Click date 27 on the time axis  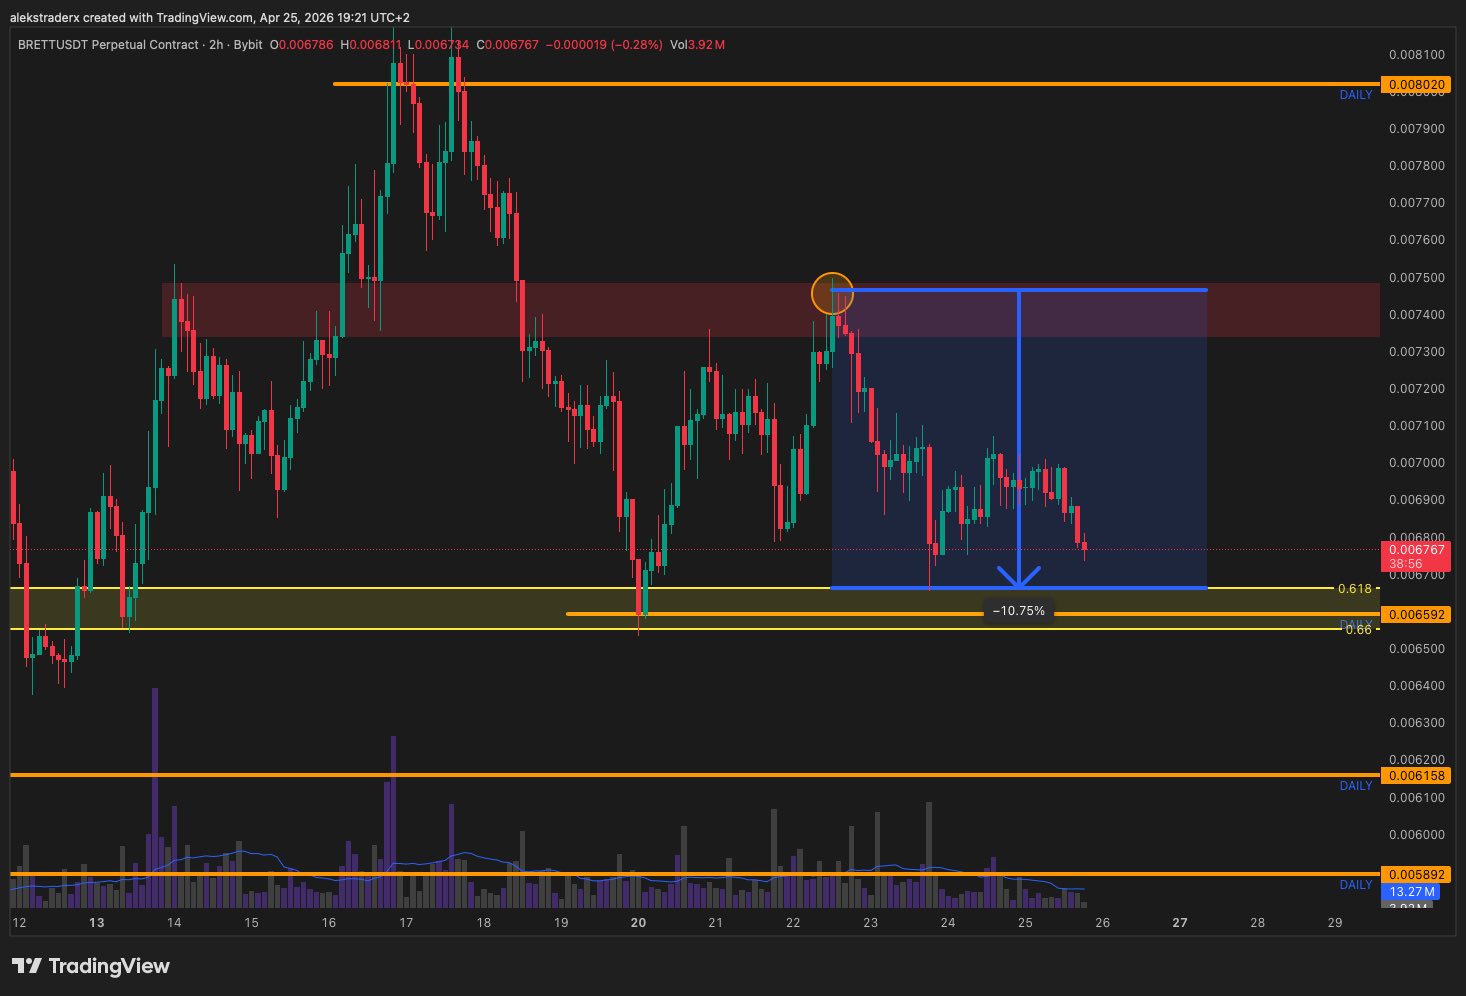click(x=1180, y=923)
